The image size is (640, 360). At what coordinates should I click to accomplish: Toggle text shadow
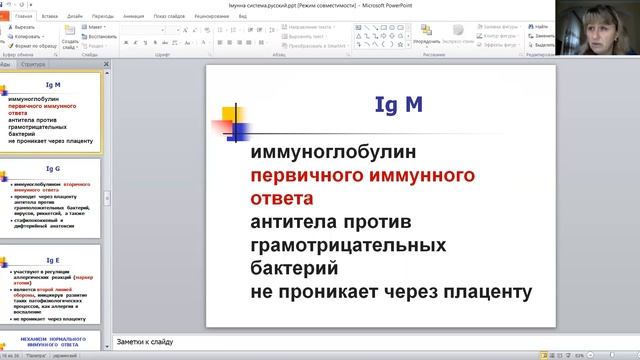[x=155, y=42]
